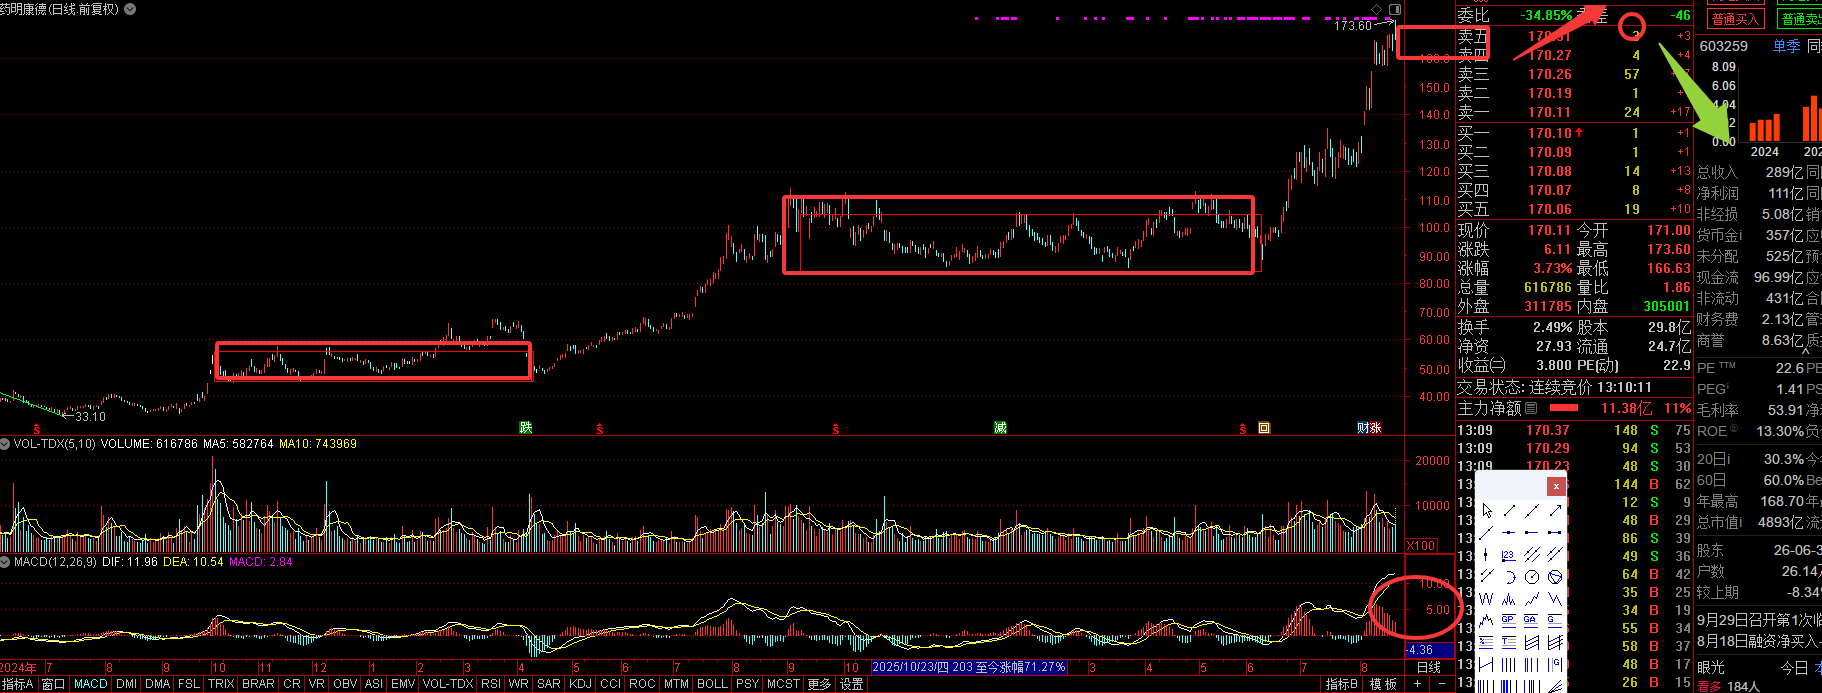Click the 财 event marker on chart

pos(1363,428)
